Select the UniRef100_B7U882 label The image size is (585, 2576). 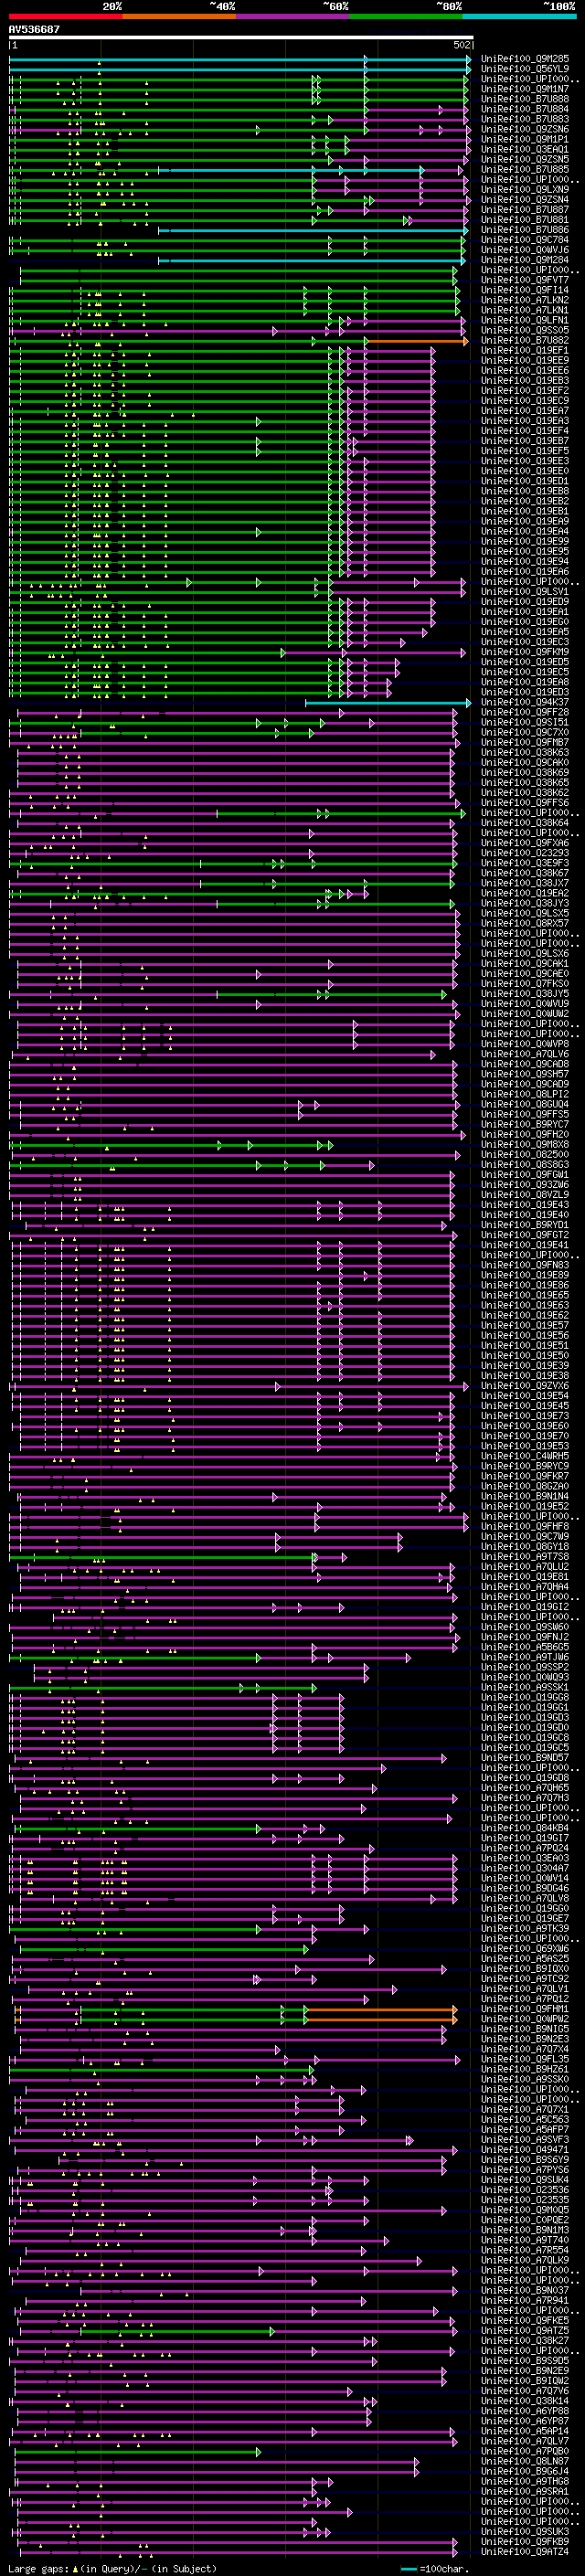pyautogui.click(x=525, y=340)
